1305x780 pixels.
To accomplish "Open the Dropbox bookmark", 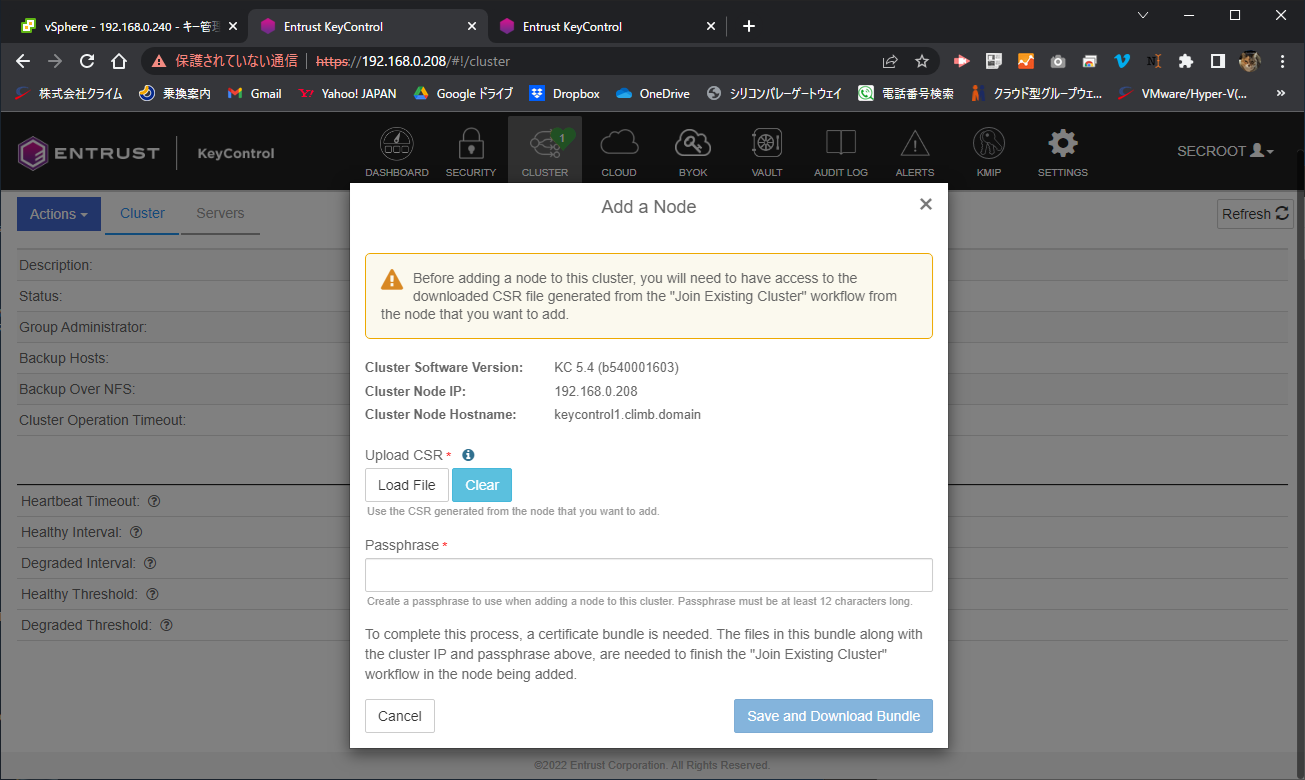I will [x=565, y=93].
